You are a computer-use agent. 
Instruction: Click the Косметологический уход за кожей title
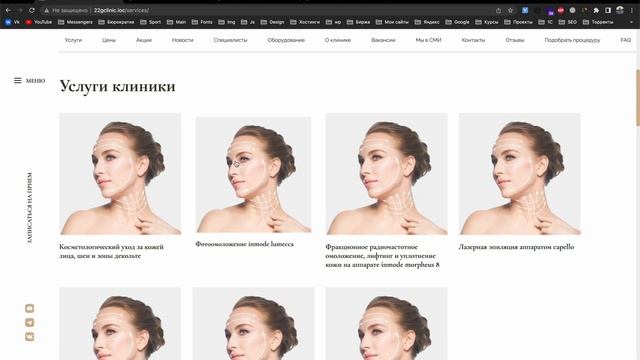coord(111,251)
